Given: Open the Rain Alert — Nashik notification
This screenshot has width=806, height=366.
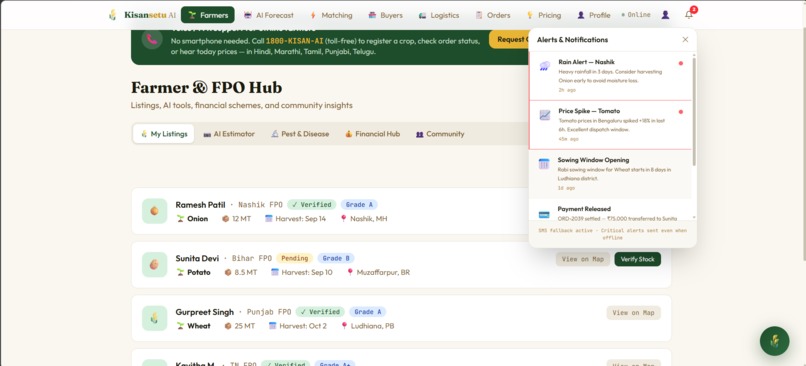Looking at the screenshot, I should tap(610, 76).
